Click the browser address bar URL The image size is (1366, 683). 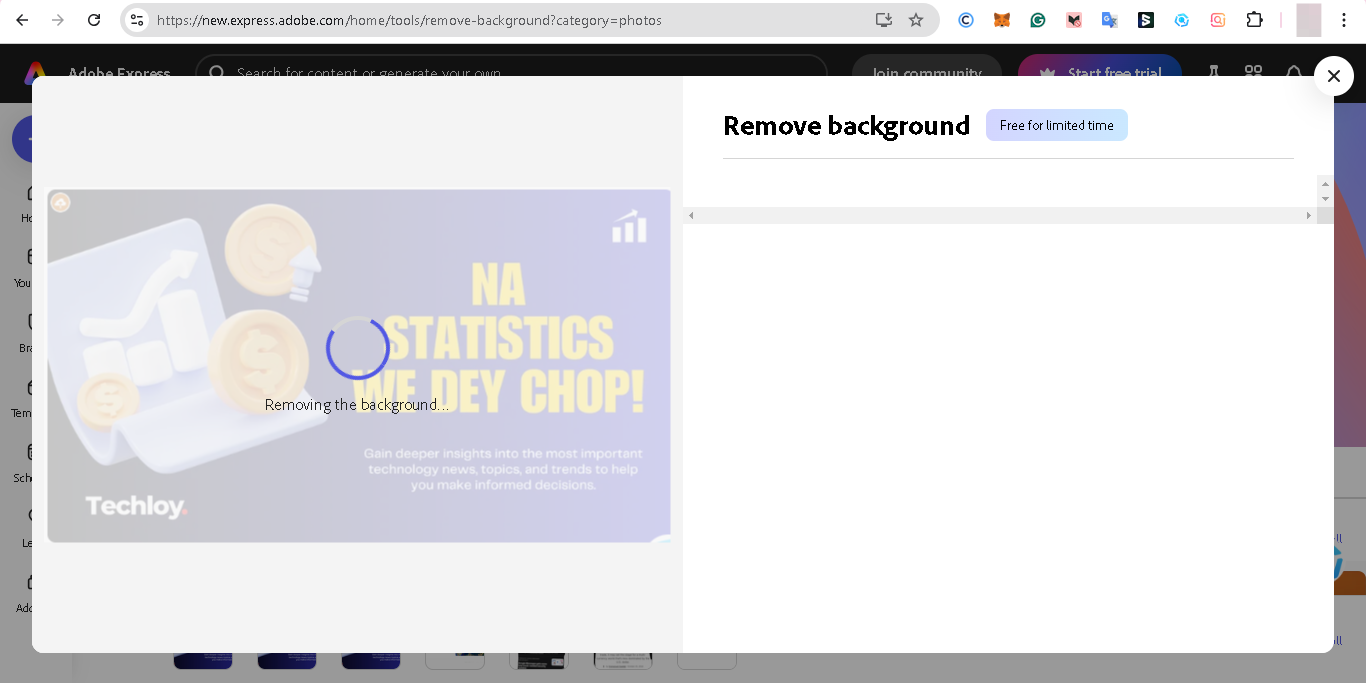coord(410,20)
